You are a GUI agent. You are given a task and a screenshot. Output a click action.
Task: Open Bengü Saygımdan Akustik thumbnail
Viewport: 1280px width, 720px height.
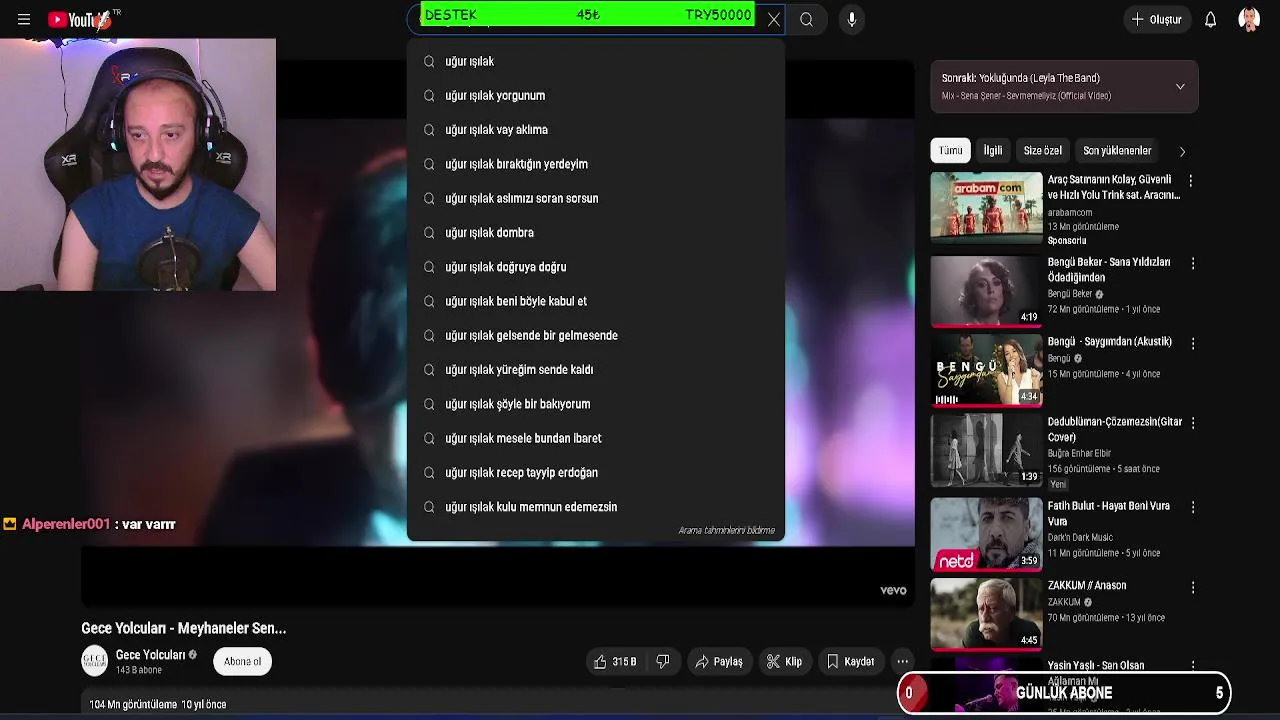tap(986, 371)
